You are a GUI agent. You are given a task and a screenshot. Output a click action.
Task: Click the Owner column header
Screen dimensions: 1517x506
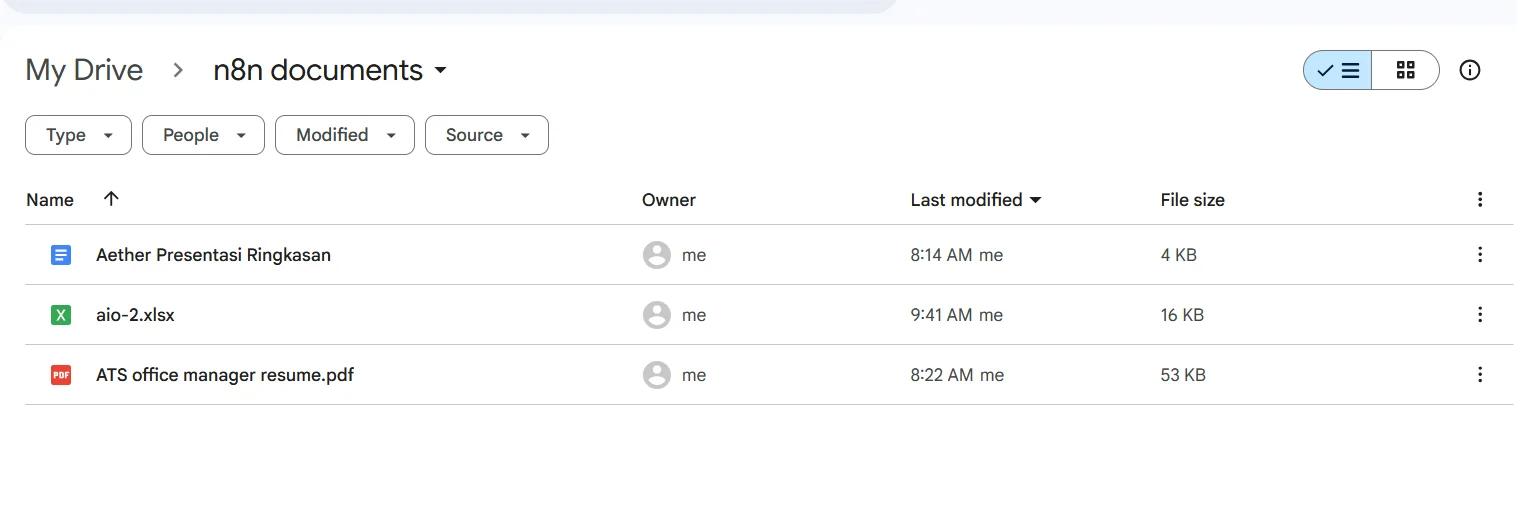point(668,200)
